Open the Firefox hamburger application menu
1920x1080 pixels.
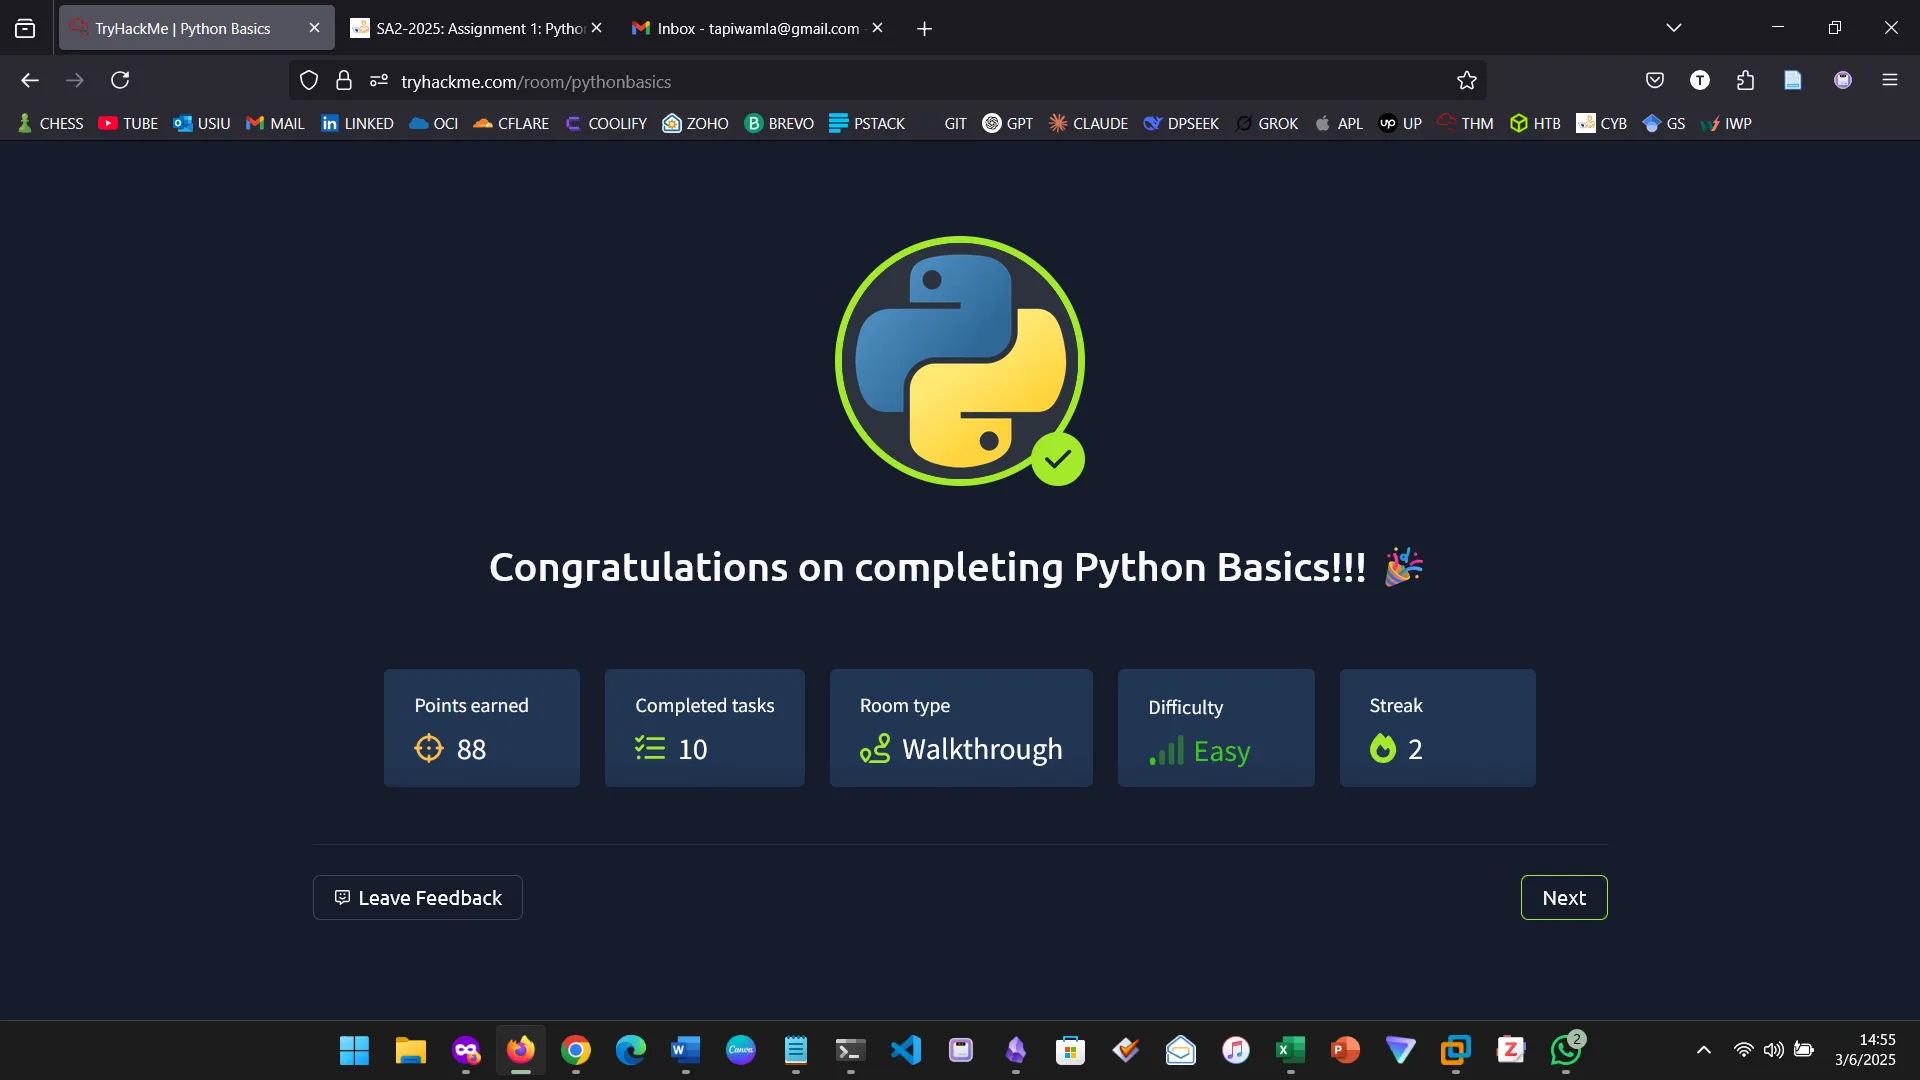[1889, 80]
